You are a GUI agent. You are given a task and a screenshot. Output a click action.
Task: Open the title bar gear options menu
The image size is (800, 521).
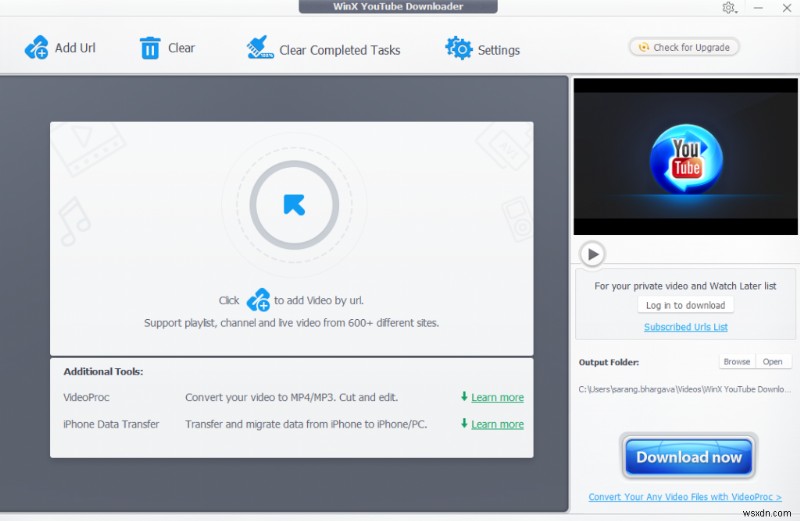pyautogui.click(x=729, y=8)
